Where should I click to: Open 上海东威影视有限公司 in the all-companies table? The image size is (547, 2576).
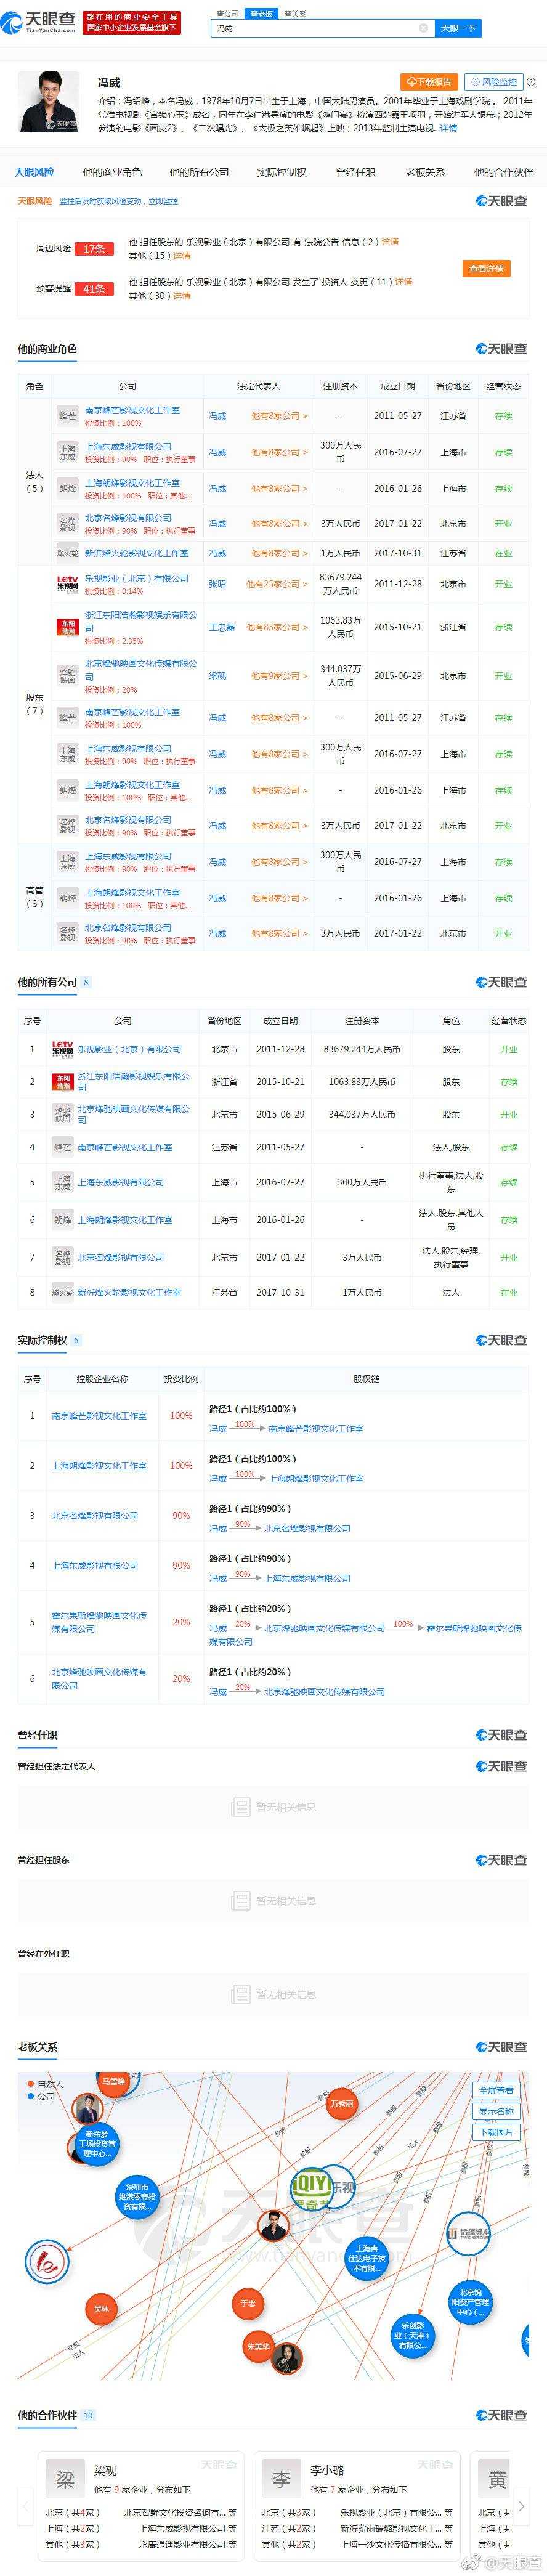120,1182
